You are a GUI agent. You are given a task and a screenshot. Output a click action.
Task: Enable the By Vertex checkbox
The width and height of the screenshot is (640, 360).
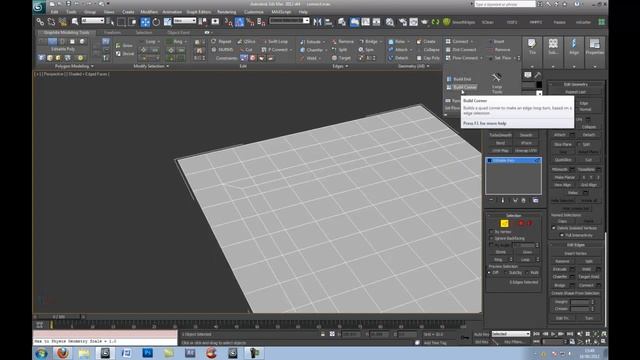click(491, 231)
